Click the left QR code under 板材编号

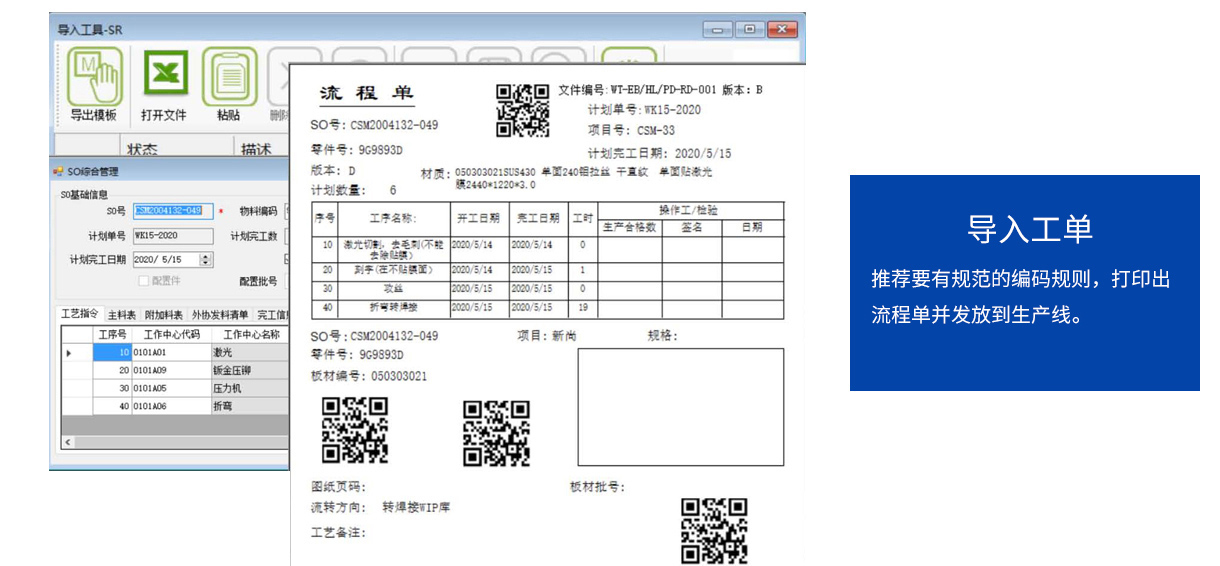pyautogui.click(x=354, y=430)
